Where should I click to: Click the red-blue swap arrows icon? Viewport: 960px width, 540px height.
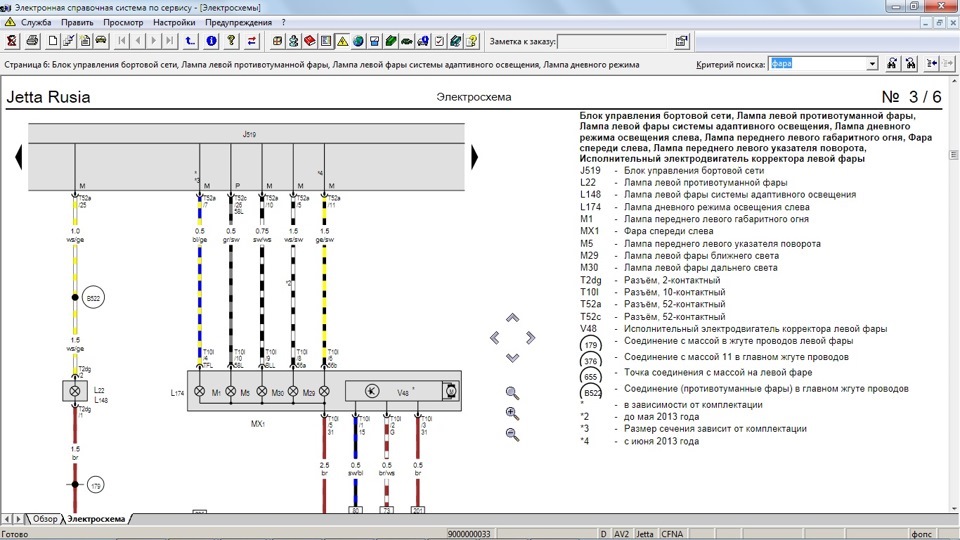252,41
